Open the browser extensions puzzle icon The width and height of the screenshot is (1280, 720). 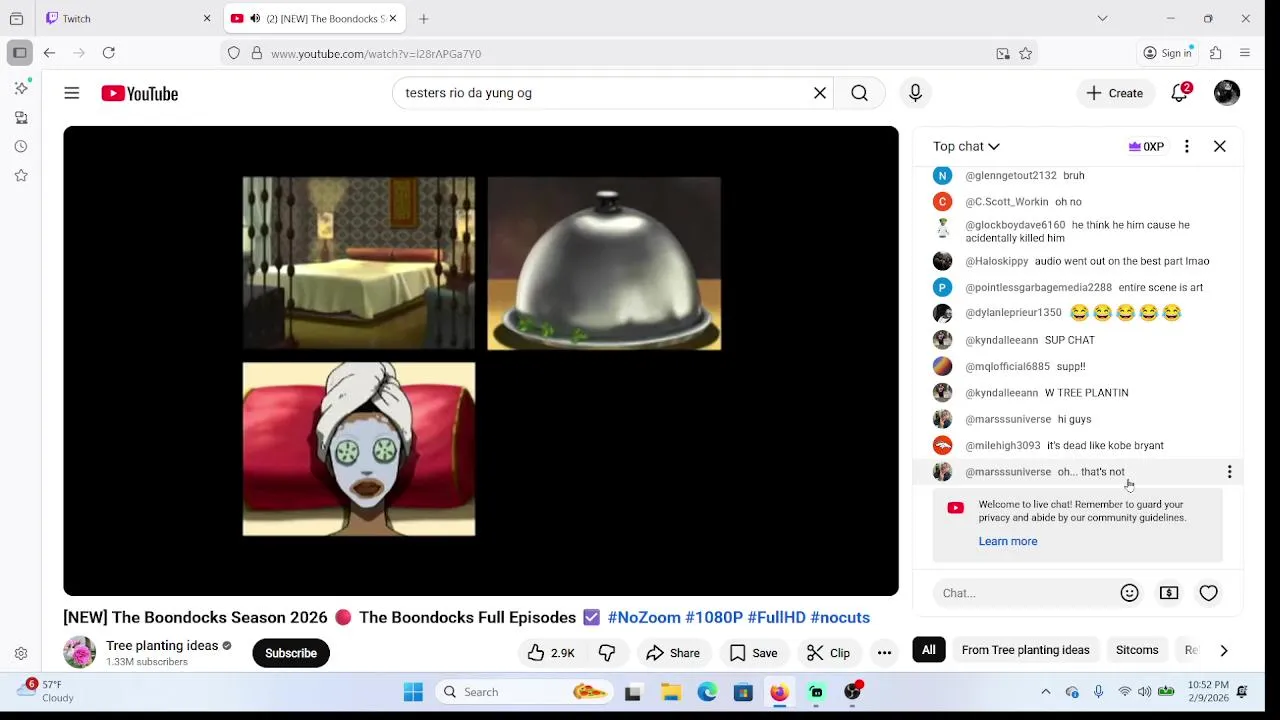click(x=1216, y=53)
